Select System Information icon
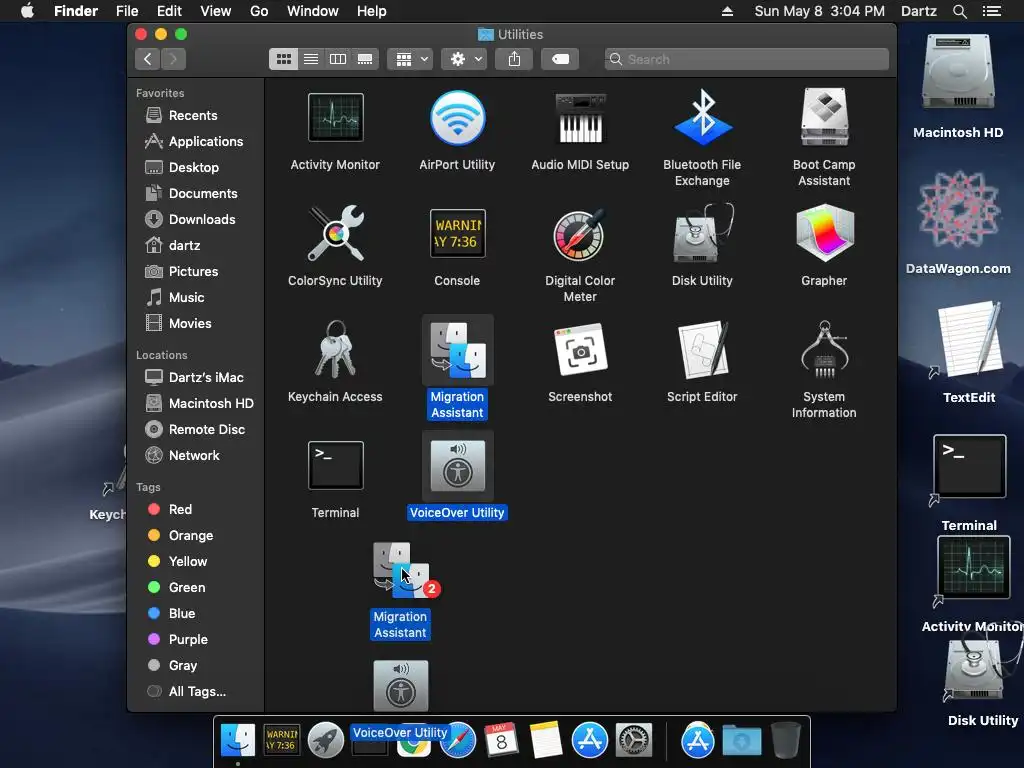The height and width of the screenshot is (768, 1024). [824, 349]
